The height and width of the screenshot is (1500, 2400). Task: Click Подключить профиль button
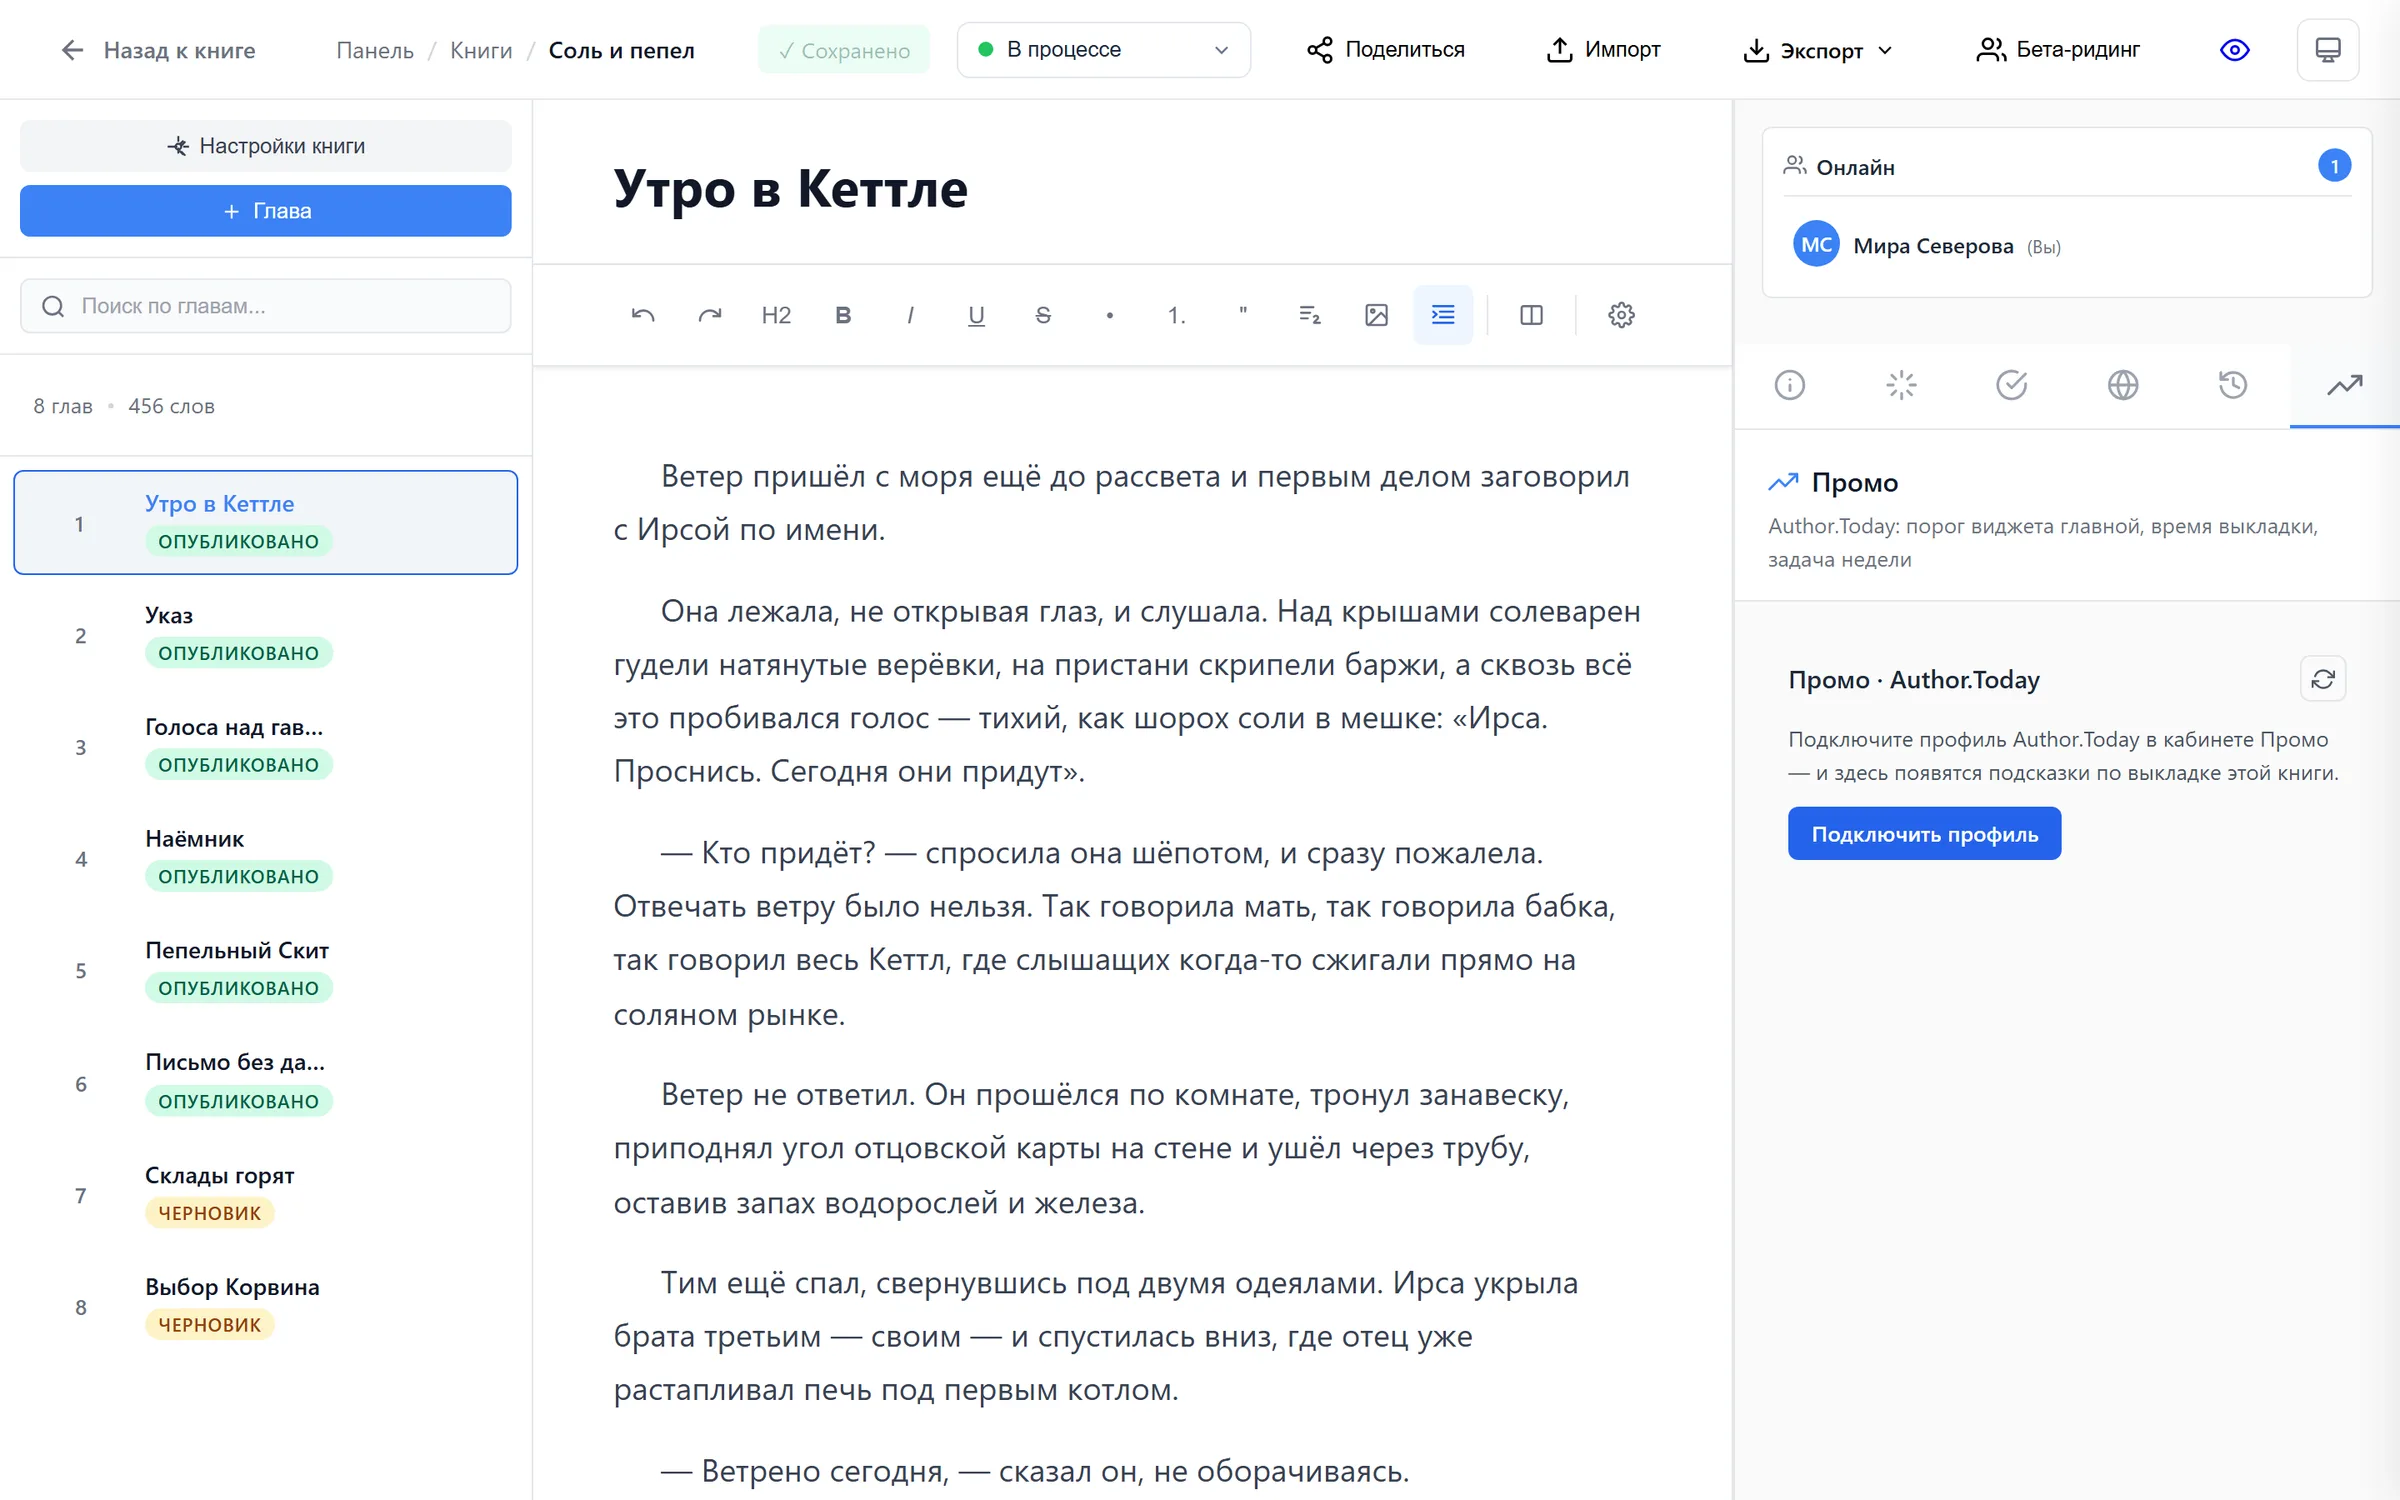1924,834
